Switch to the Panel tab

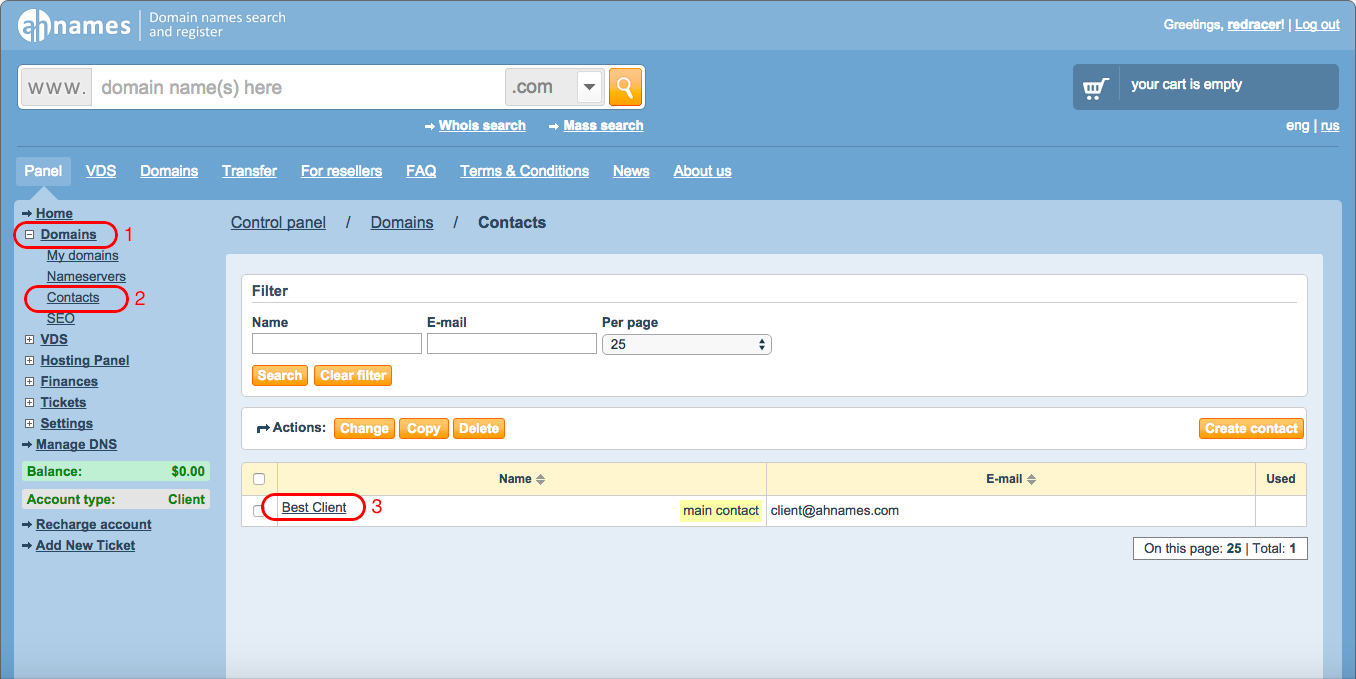point(43,171)
